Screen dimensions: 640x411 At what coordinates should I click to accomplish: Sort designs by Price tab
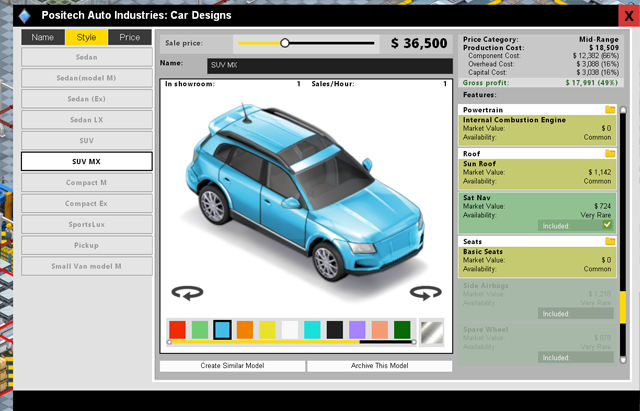[x=130, y=37]
